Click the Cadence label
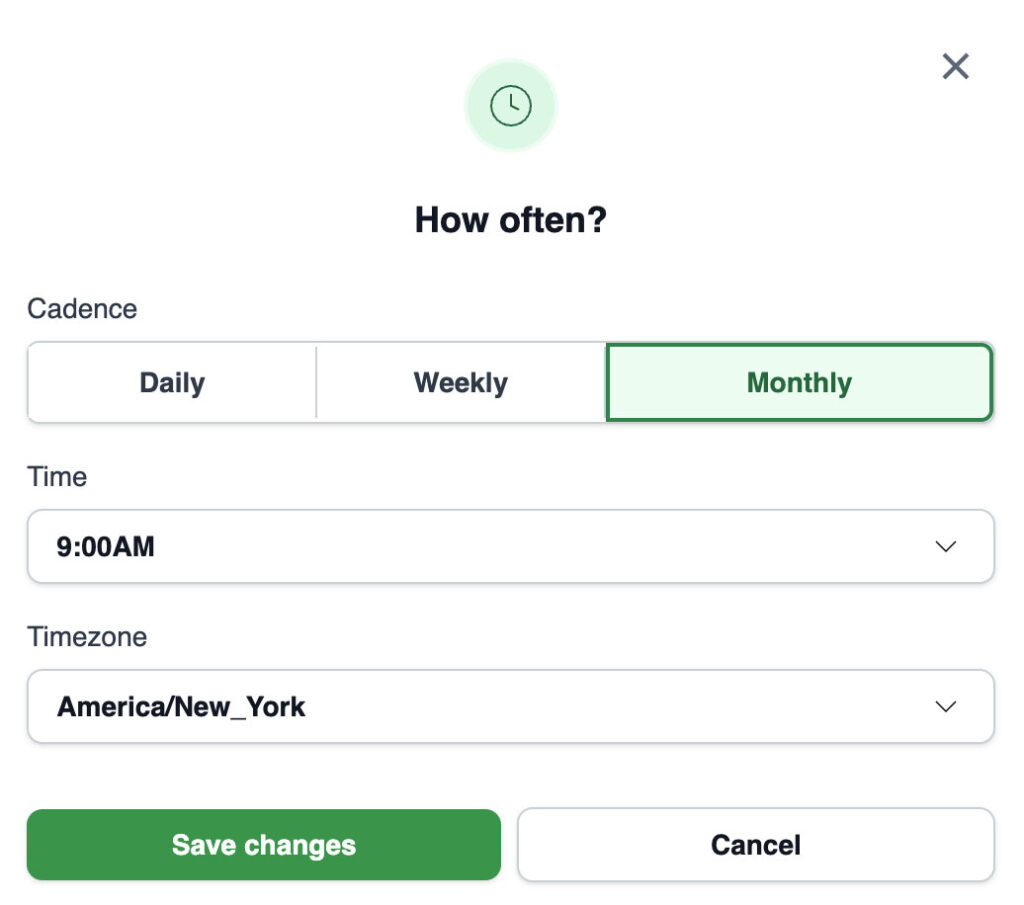 (x=82, y=308)
